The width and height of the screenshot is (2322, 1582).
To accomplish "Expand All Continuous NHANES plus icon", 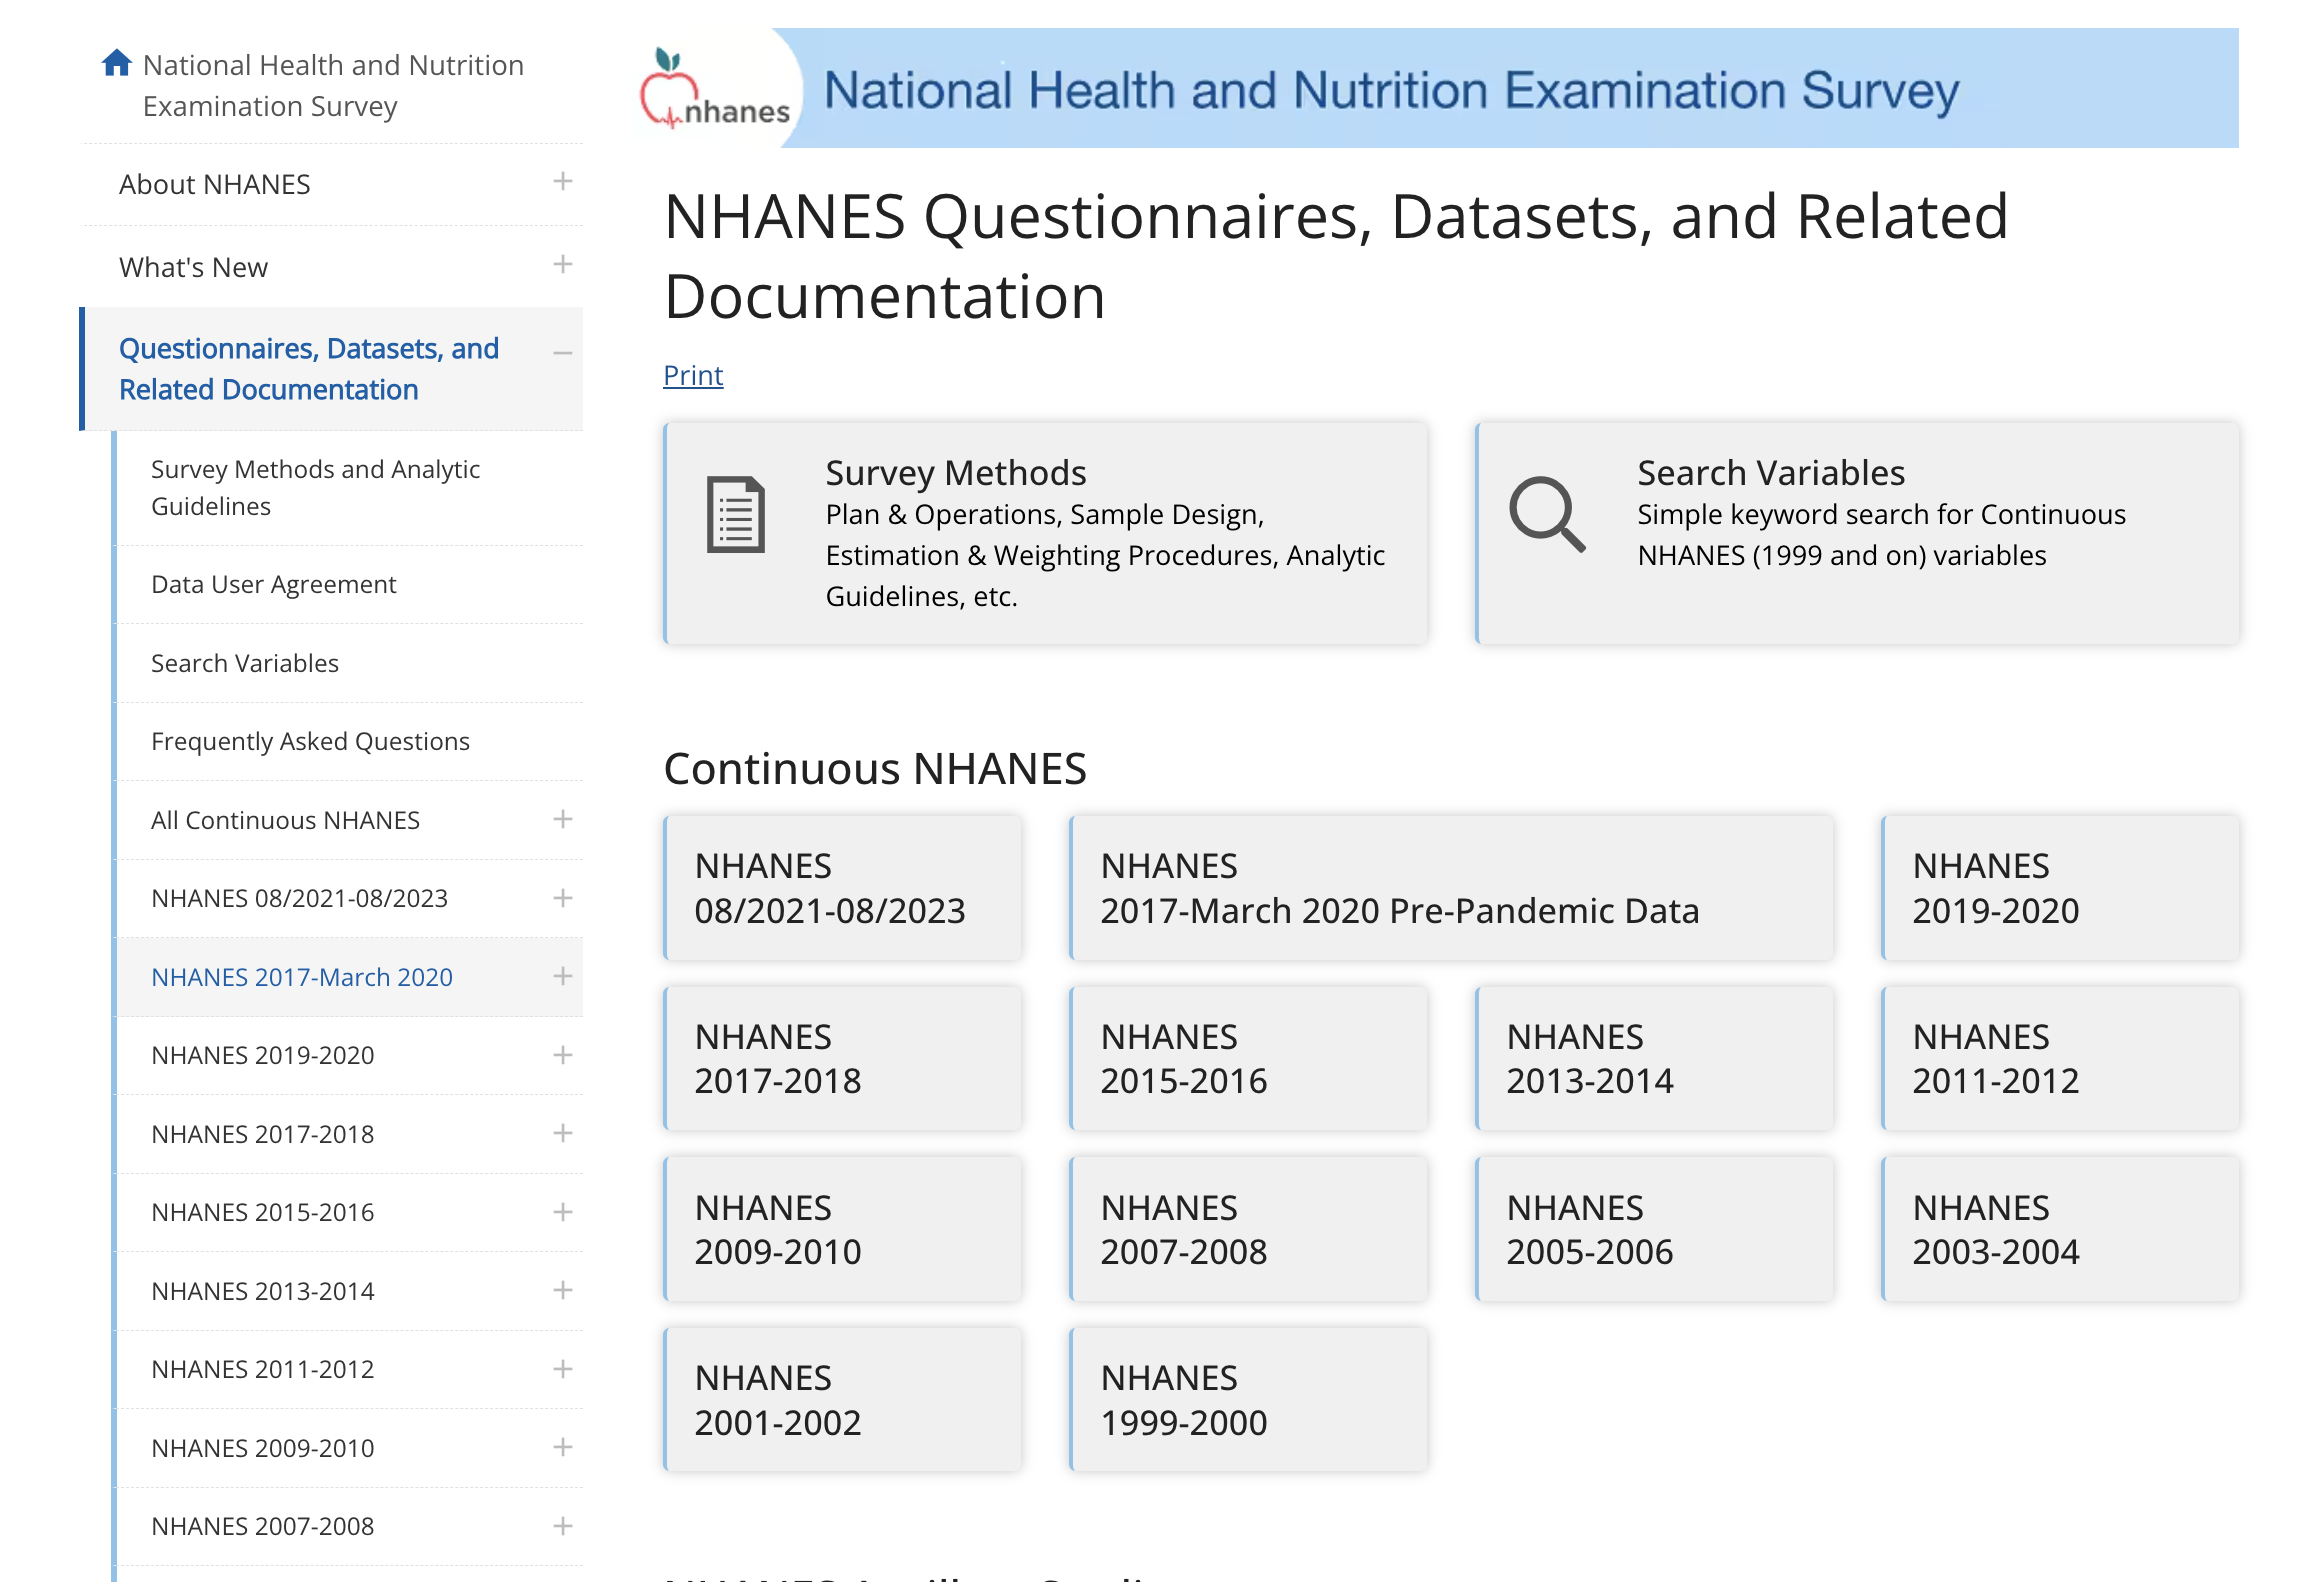I will 562,820.
